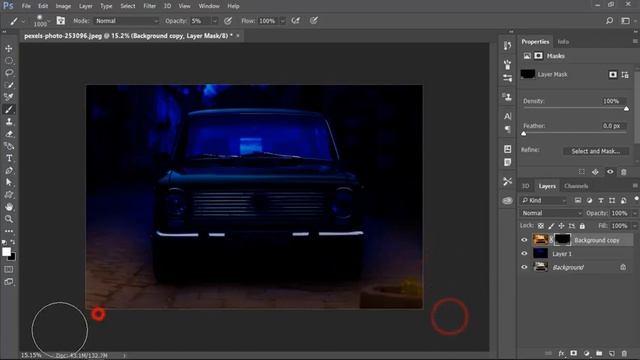Open the Character panel icon

click(507, 116)
